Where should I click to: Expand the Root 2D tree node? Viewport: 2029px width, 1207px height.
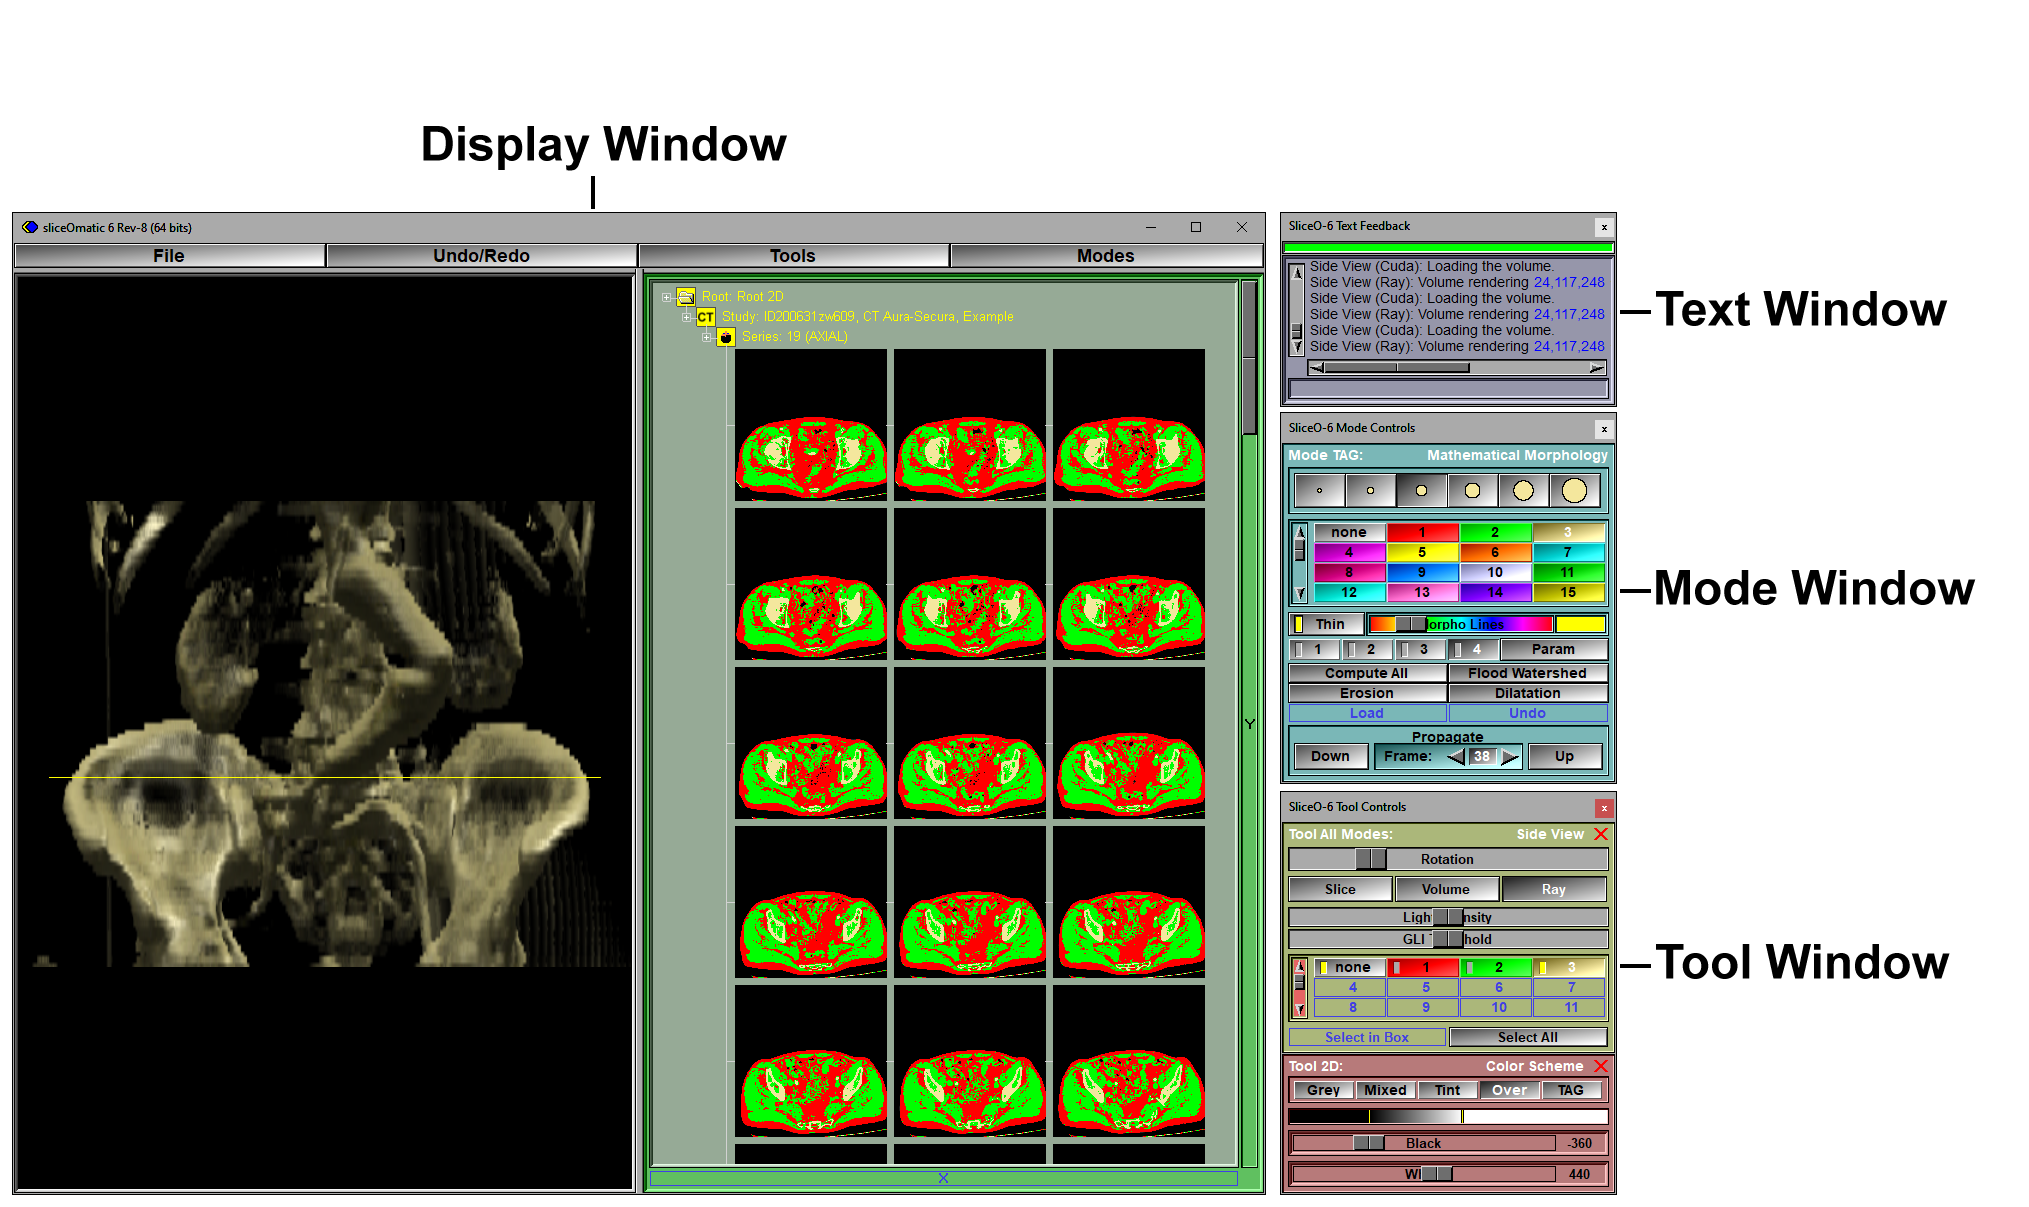point(667,297)
